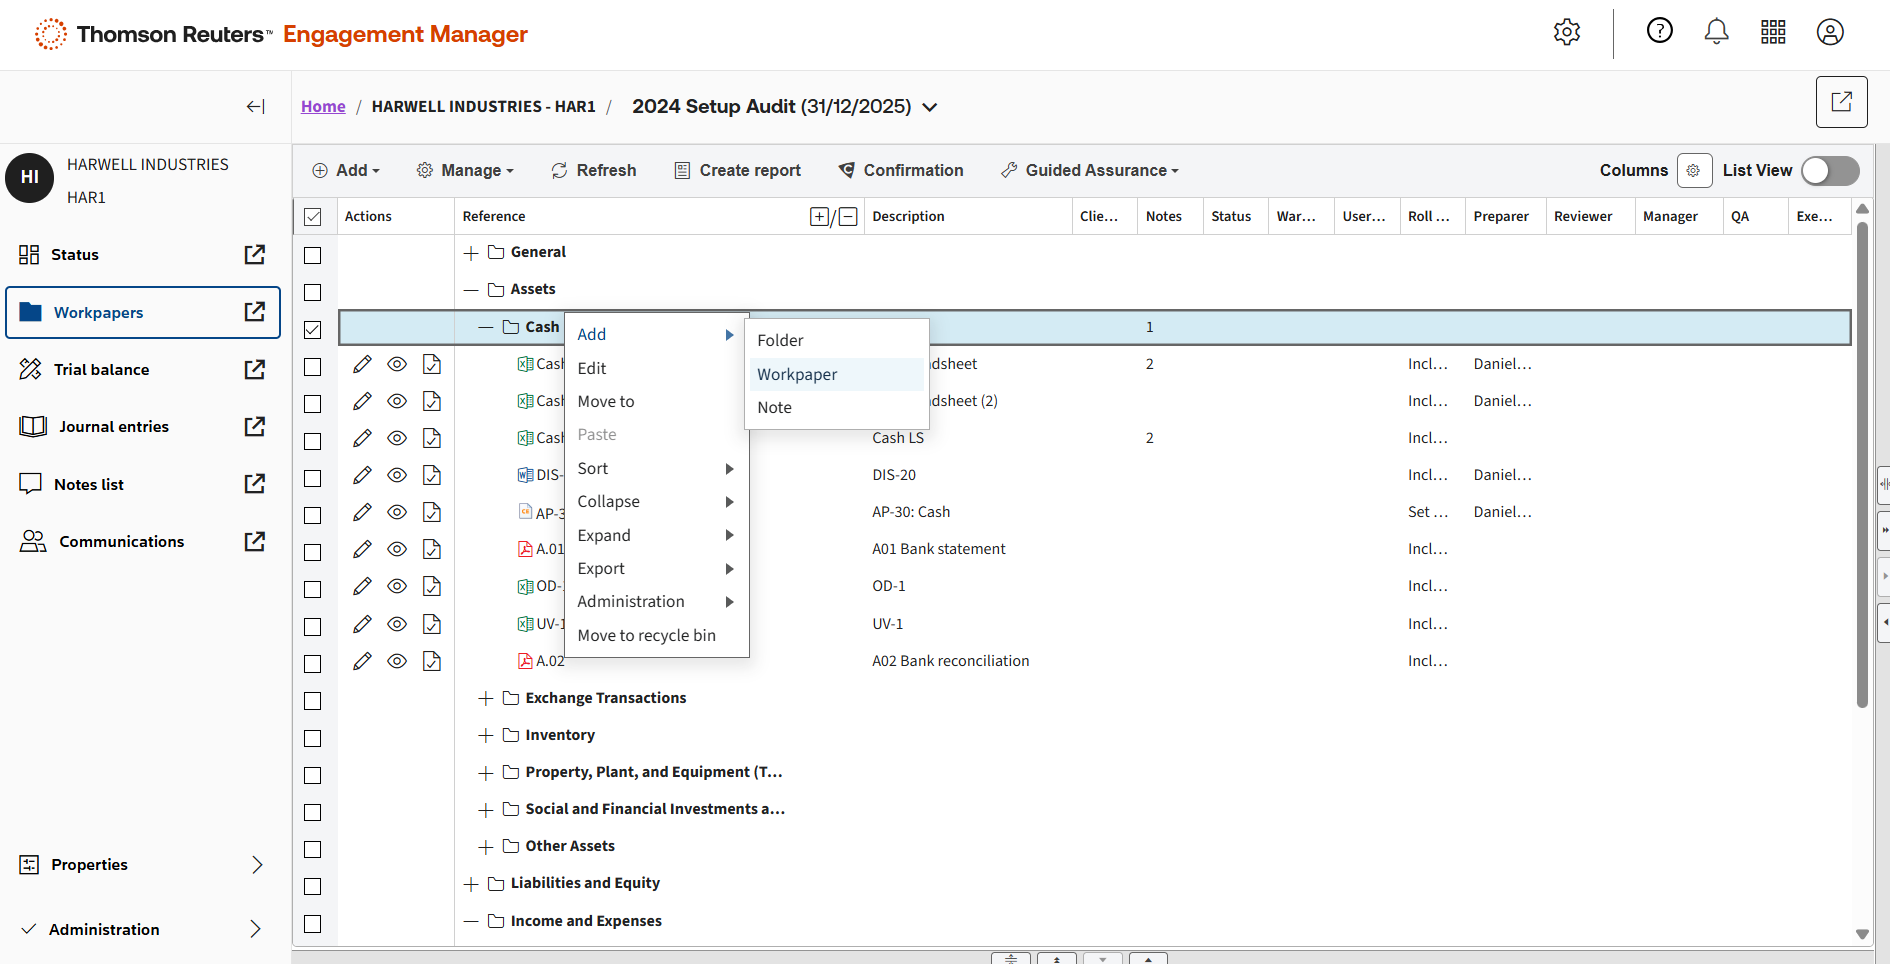Collapse the left sidebar with arrow icon

(256, 107)
